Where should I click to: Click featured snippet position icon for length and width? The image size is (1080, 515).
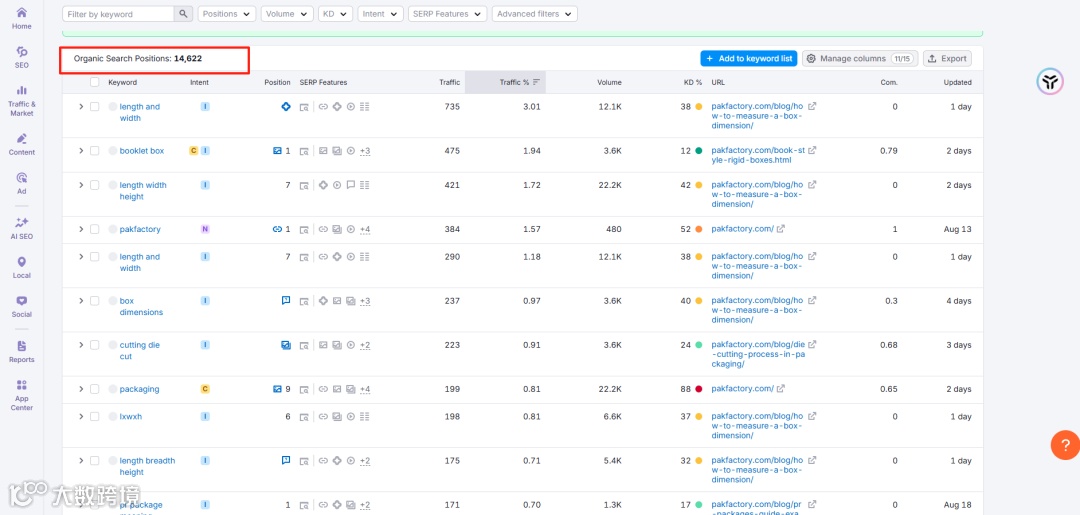(x=286, y=107)
